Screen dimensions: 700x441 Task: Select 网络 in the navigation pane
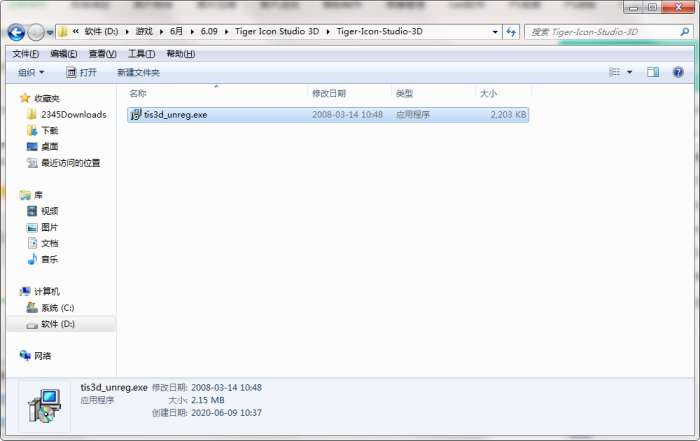tap(42, 356)
